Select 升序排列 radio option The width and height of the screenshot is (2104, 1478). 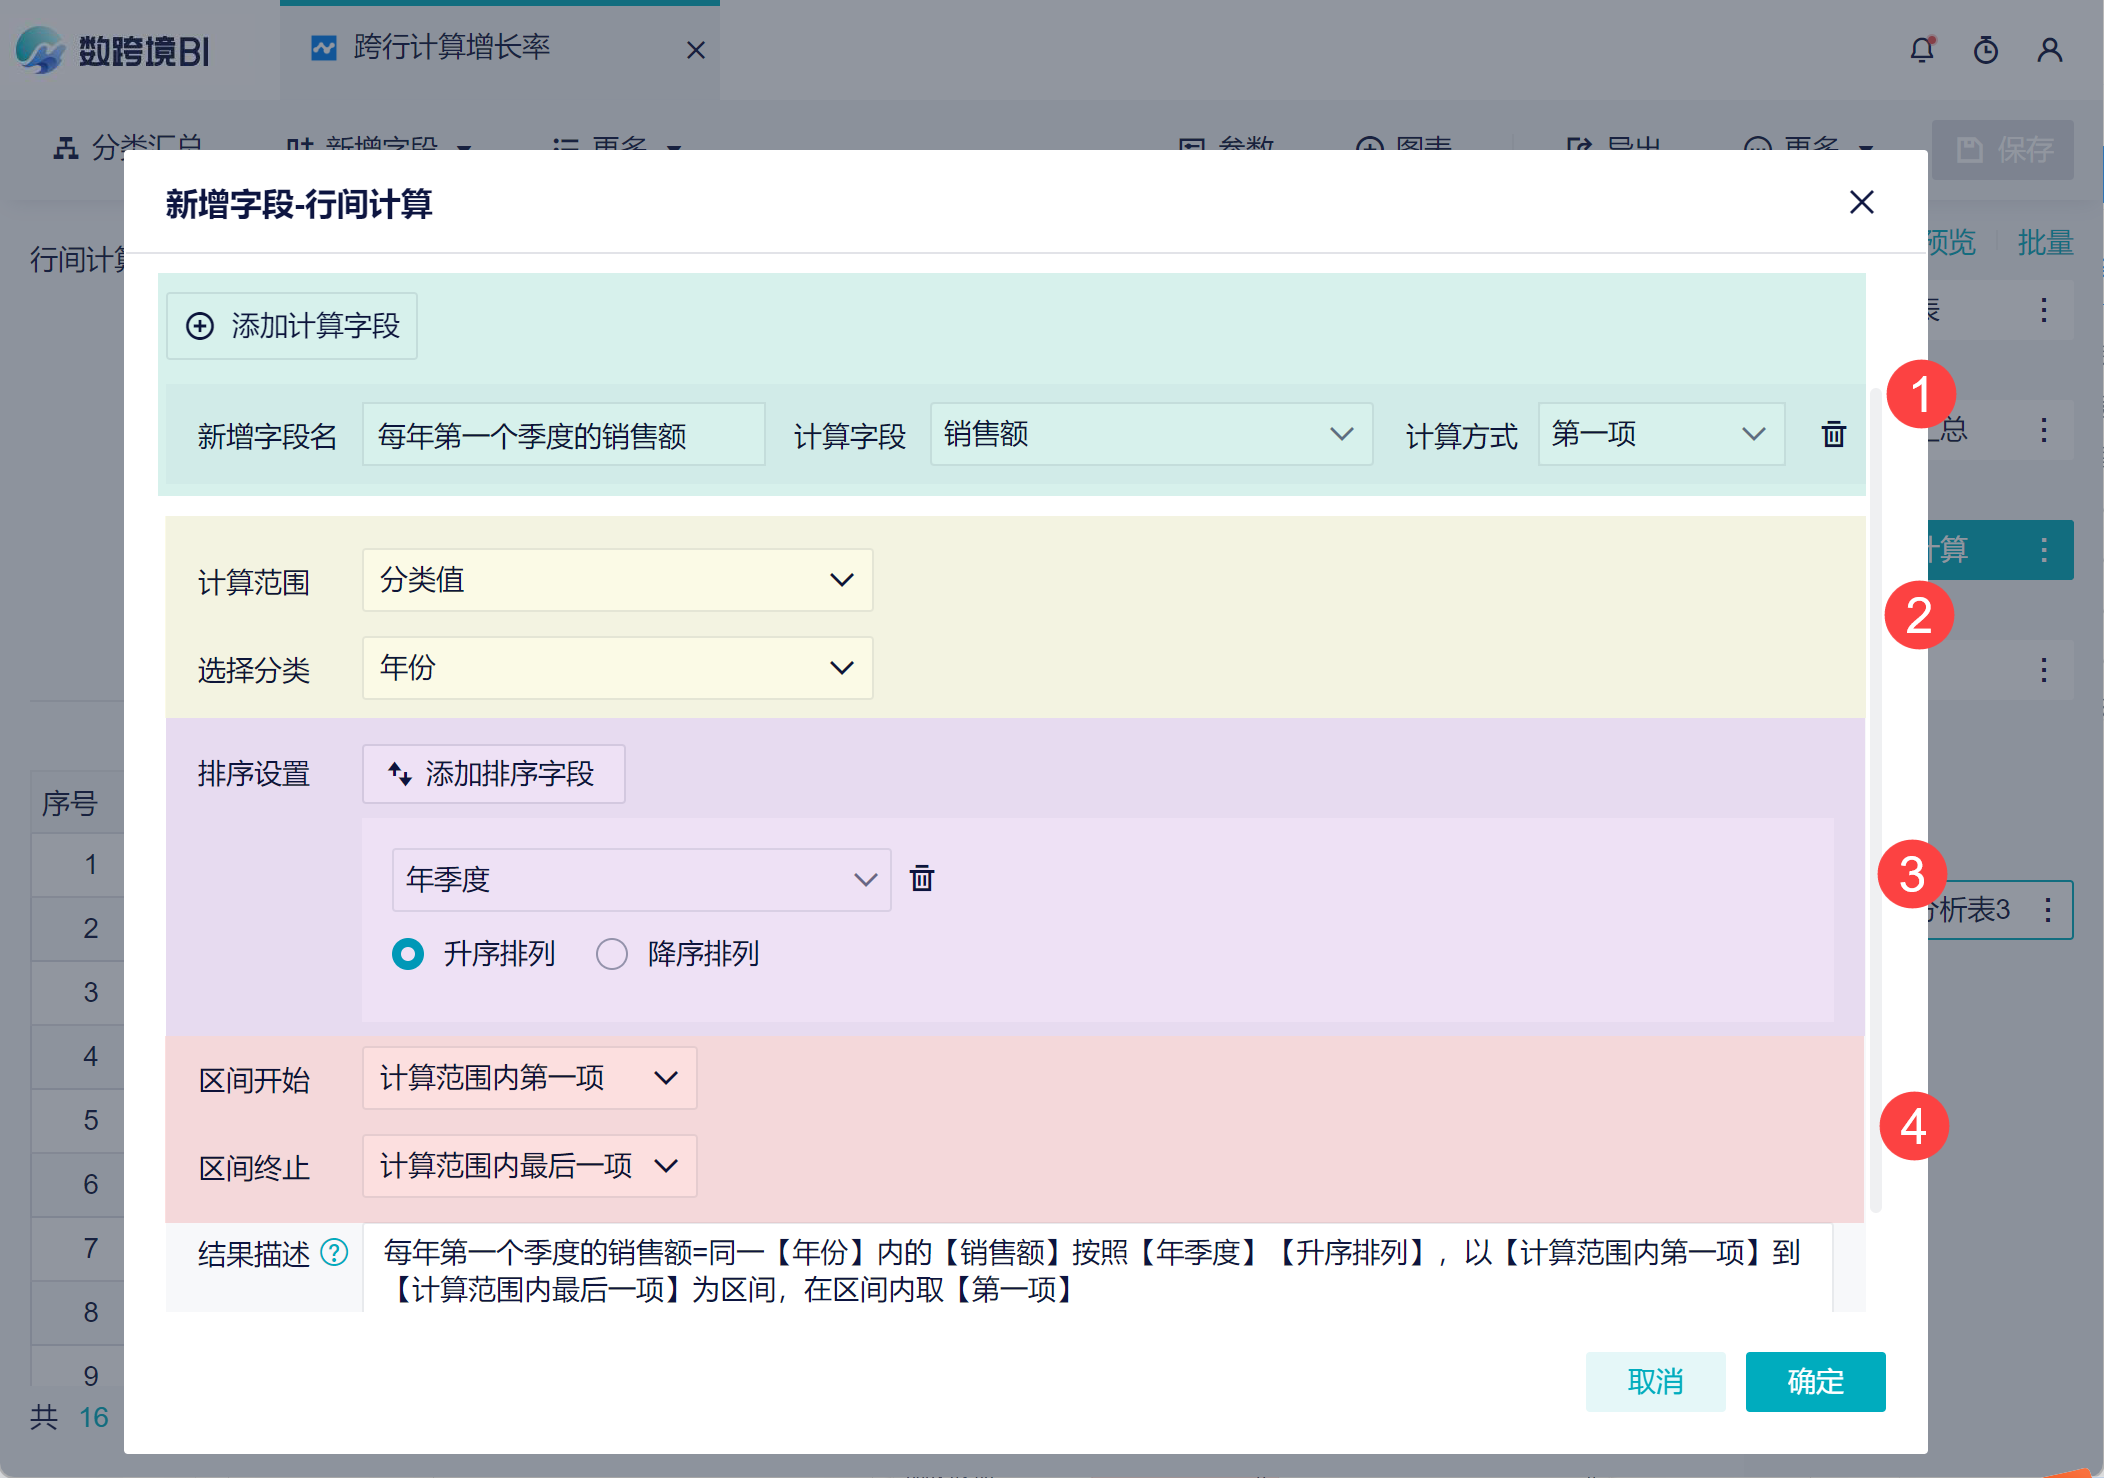point(408,954)
